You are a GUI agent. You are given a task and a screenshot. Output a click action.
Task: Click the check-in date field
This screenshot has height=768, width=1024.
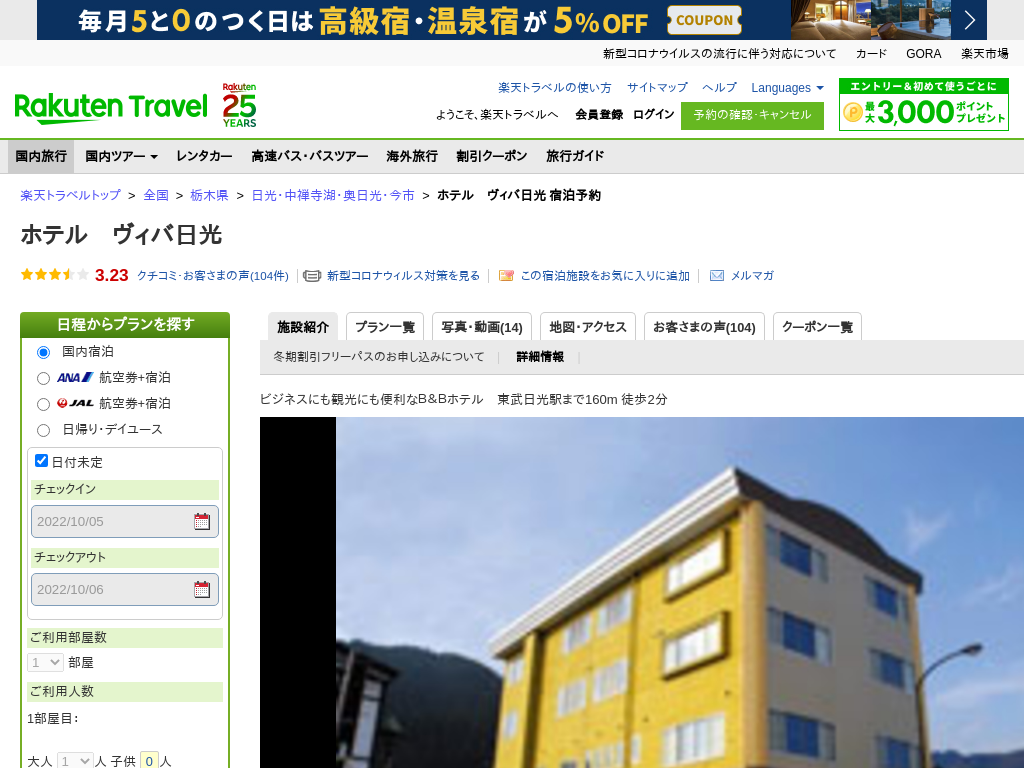point(125,521)
